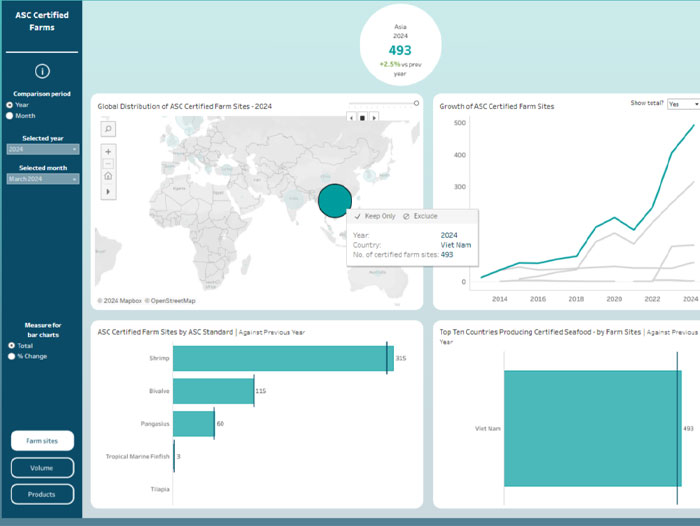Click the info icon in sidebar

42,70
